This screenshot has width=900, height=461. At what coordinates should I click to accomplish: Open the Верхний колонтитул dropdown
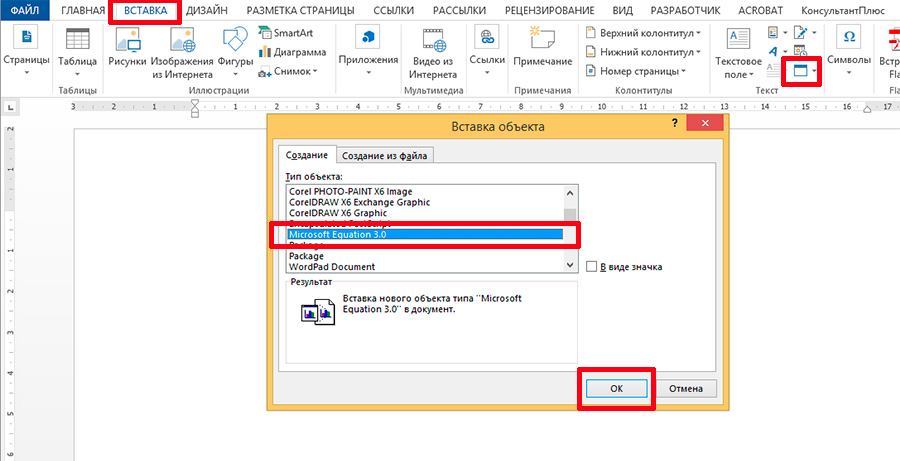[643, 33]
